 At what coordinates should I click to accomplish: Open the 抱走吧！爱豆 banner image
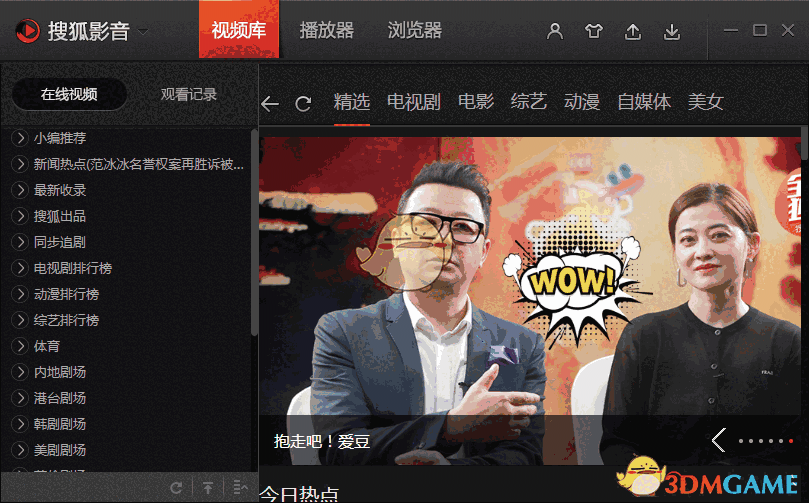tap(530, 301)
